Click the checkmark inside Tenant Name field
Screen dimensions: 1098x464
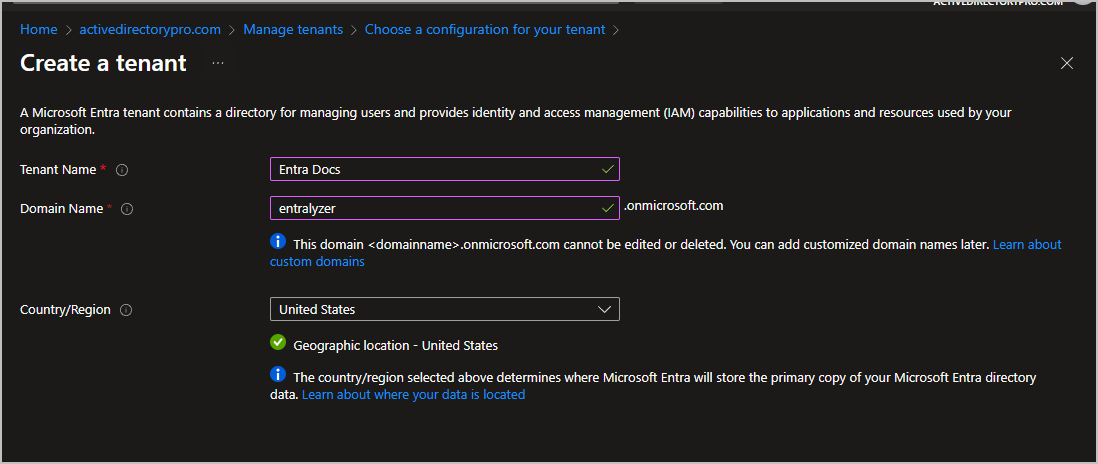point(607,169)
